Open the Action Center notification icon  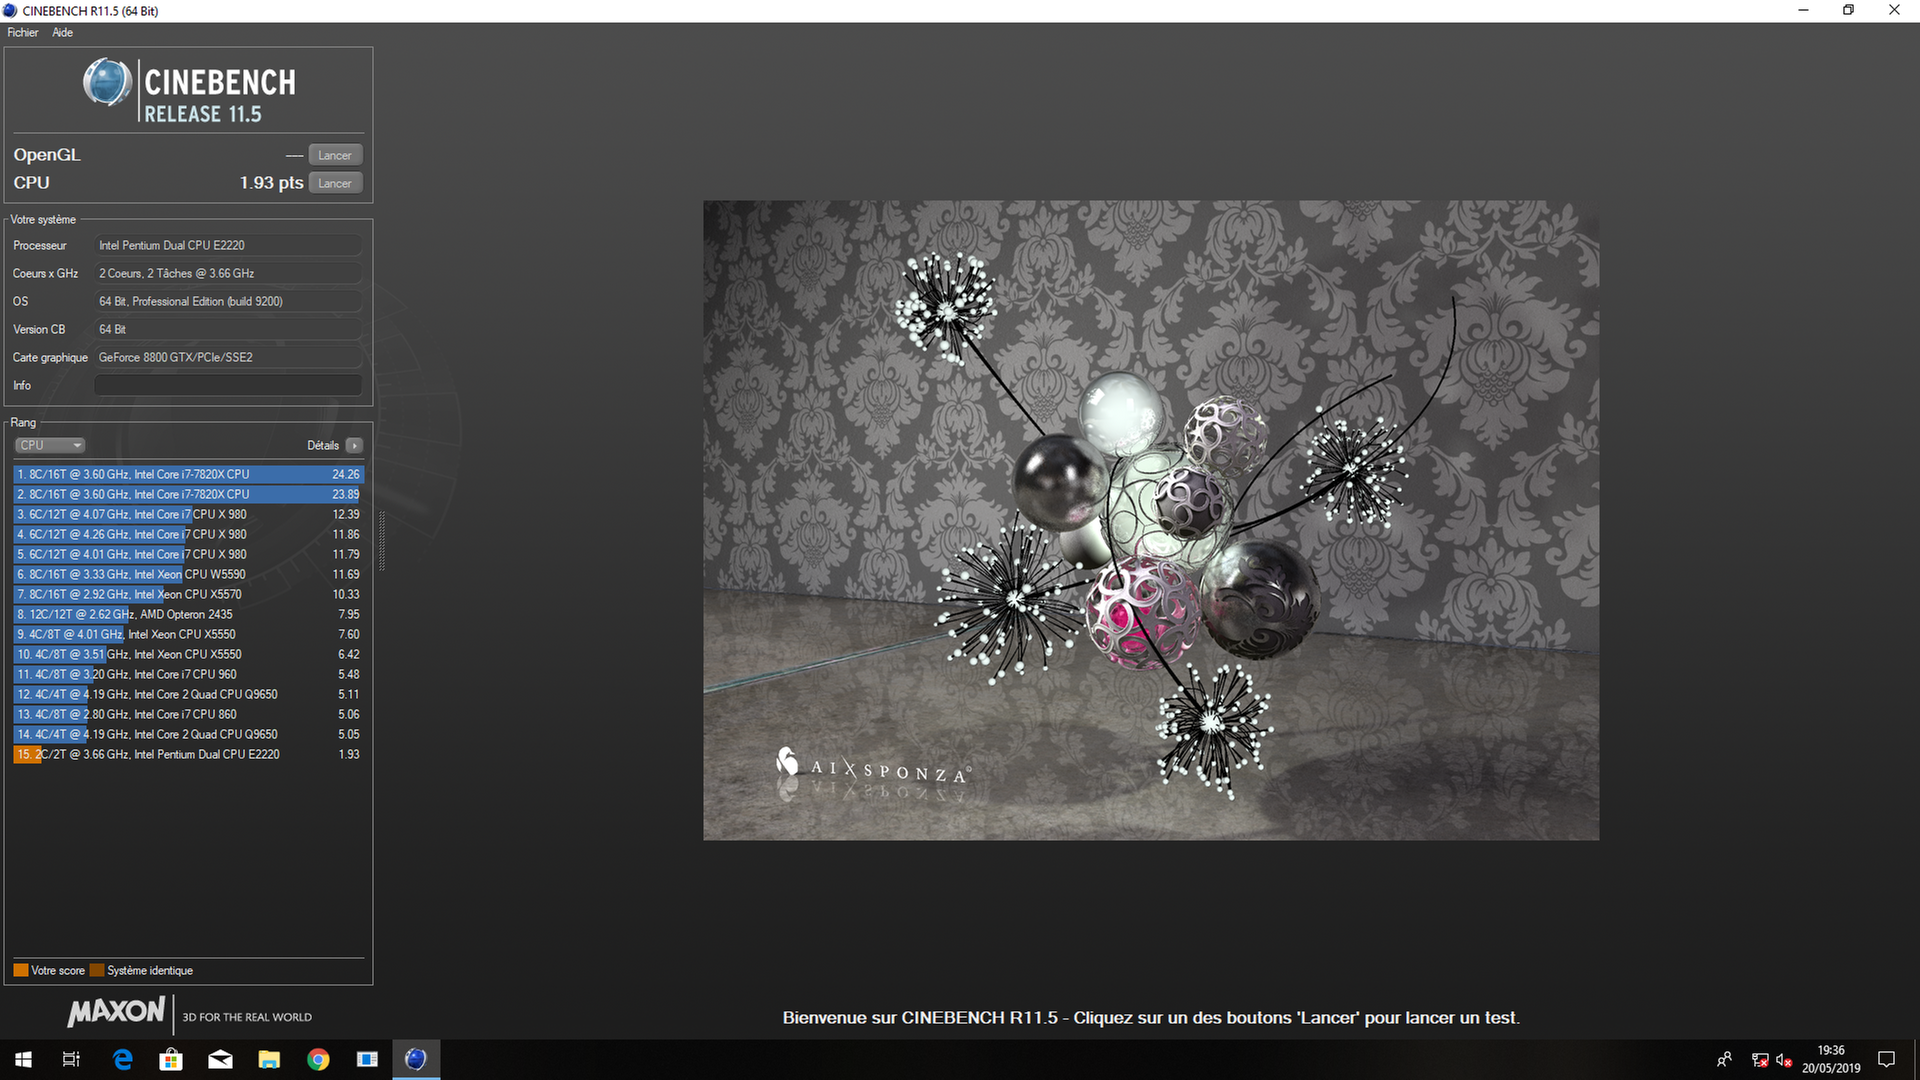[x=1887, y=1059]
